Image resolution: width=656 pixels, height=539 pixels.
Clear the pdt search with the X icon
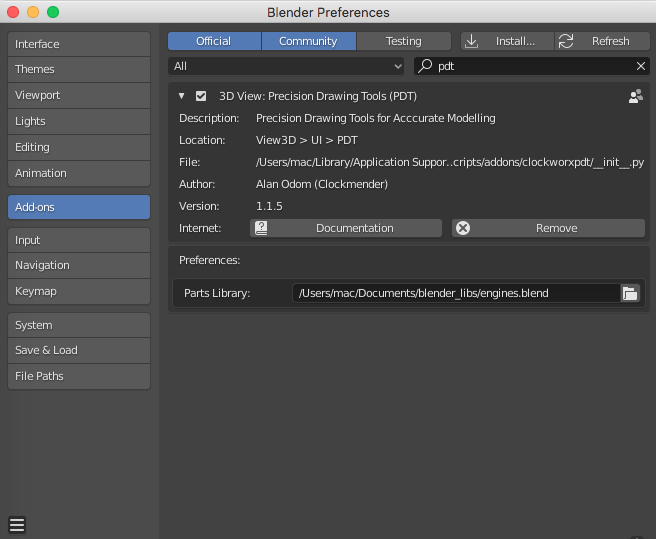tap(641, 66)
